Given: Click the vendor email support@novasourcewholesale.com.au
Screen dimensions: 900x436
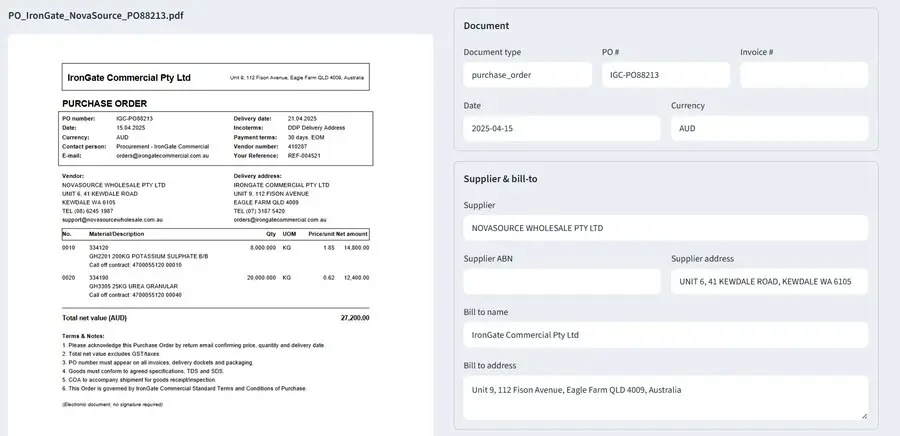Looking at the screenshot, I should pyautogui.click(x=112, y=220).
